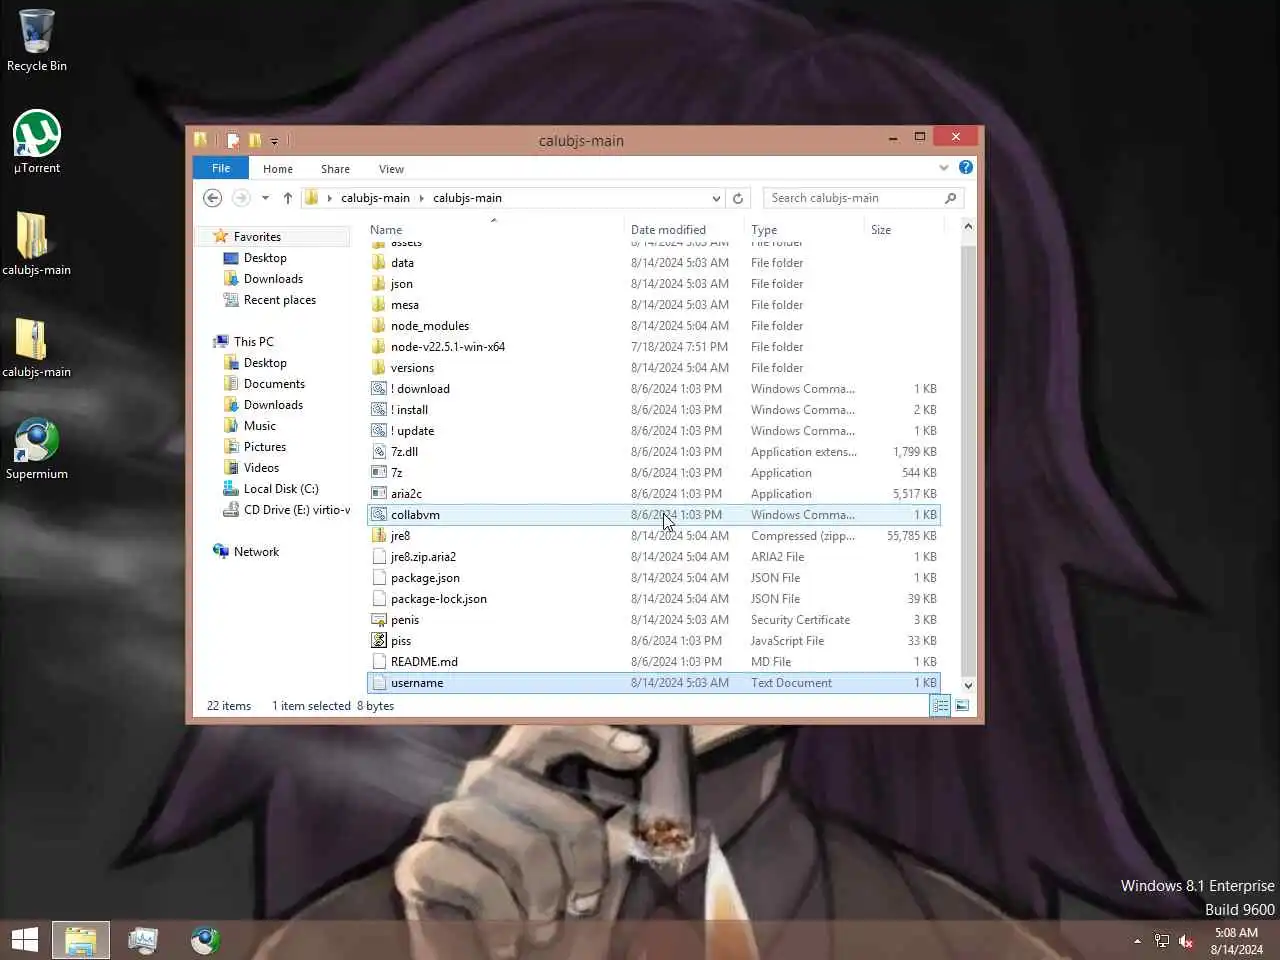This screenshot has height=960, width=1280.
Task: Select Network in navigation pane
Action: [x=256, y=552]
